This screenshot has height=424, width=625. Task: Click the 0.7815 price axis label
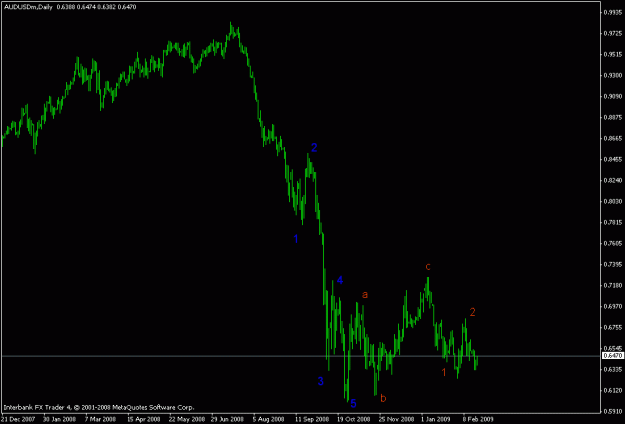click(613, 222)
